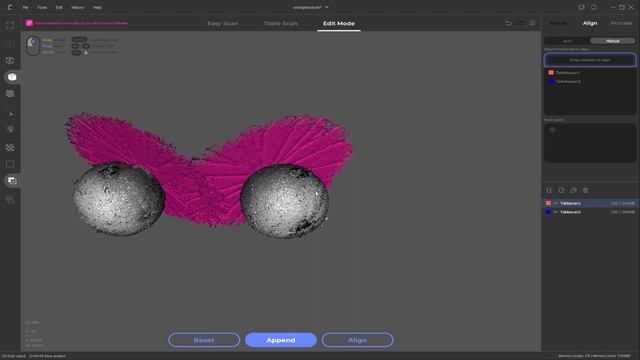Click the first title bar icon left of minimize
The height and width of the screenshot is (360, 640).
tap(581, 7)
